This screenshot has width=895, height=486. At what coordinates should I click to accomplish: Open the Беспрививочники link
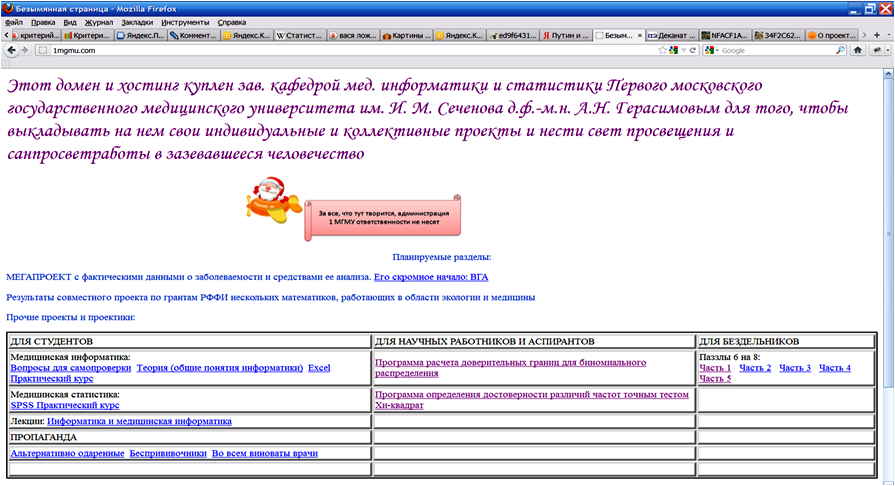[x=168, y=453]
